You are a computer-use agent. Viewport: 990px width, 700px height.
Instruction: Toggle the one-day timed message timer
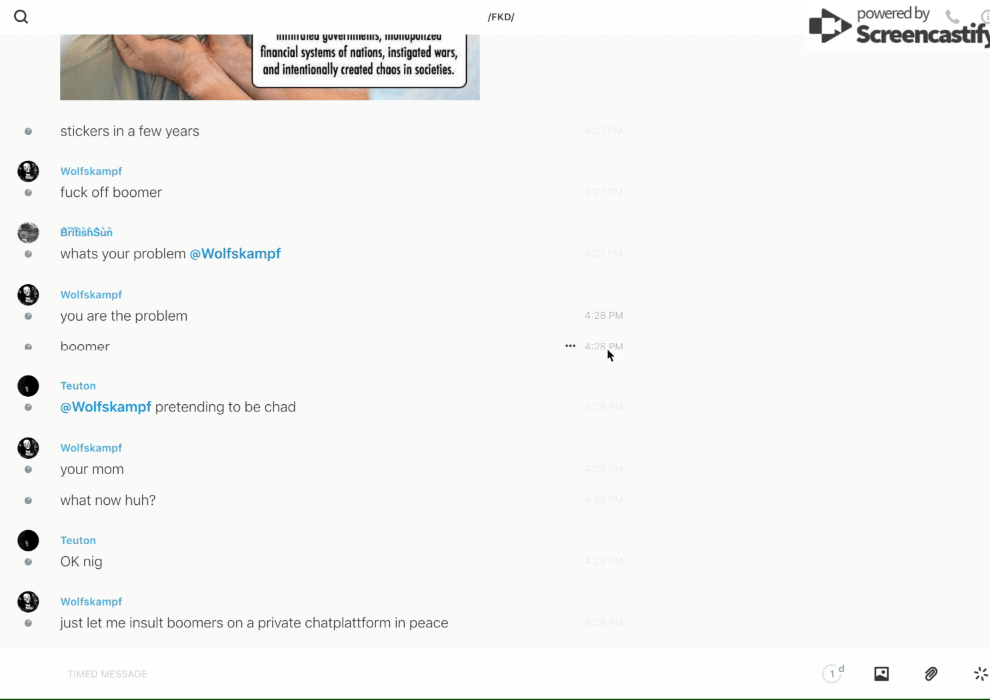point(833,673)
